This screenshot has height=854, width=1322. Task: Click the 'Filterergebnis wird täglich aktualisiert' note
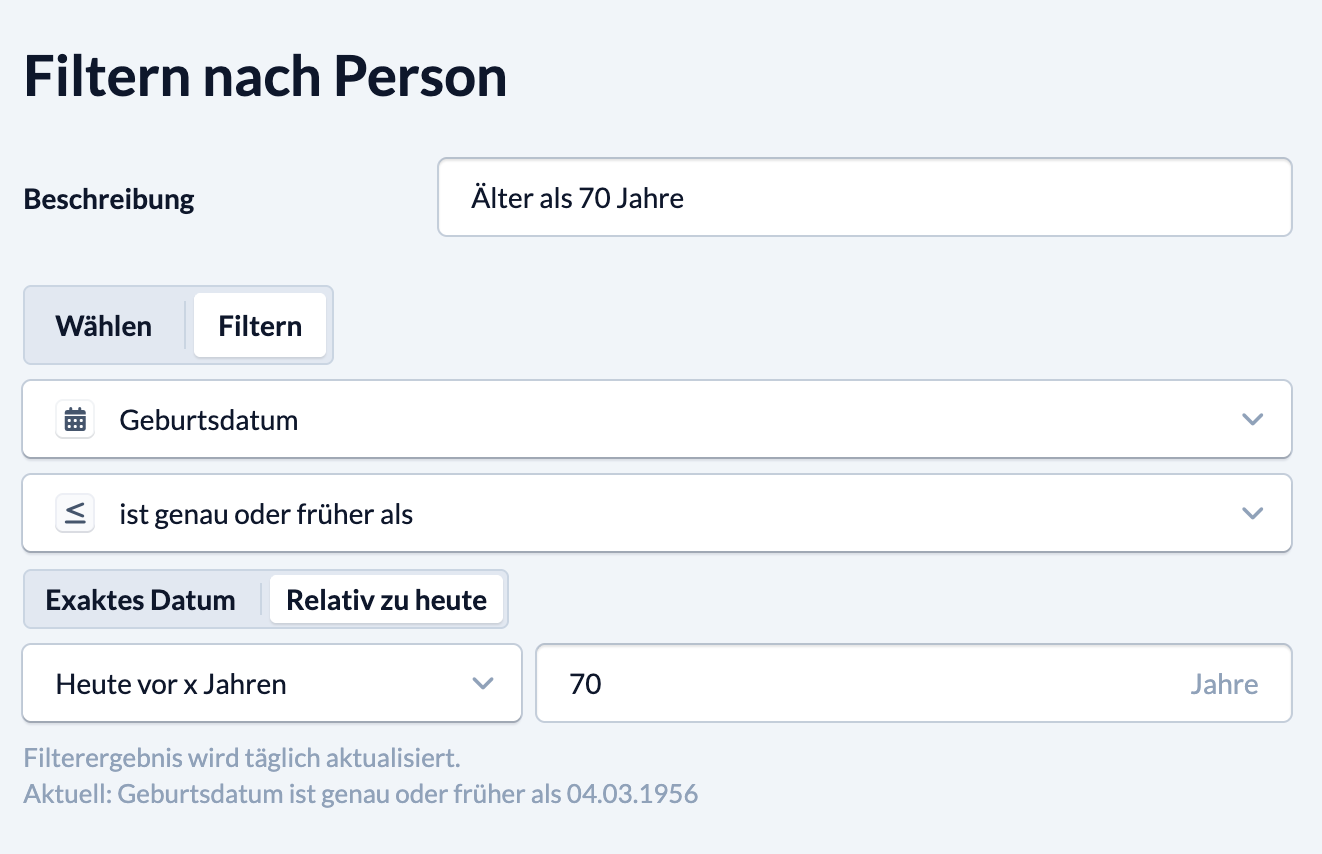241,757
